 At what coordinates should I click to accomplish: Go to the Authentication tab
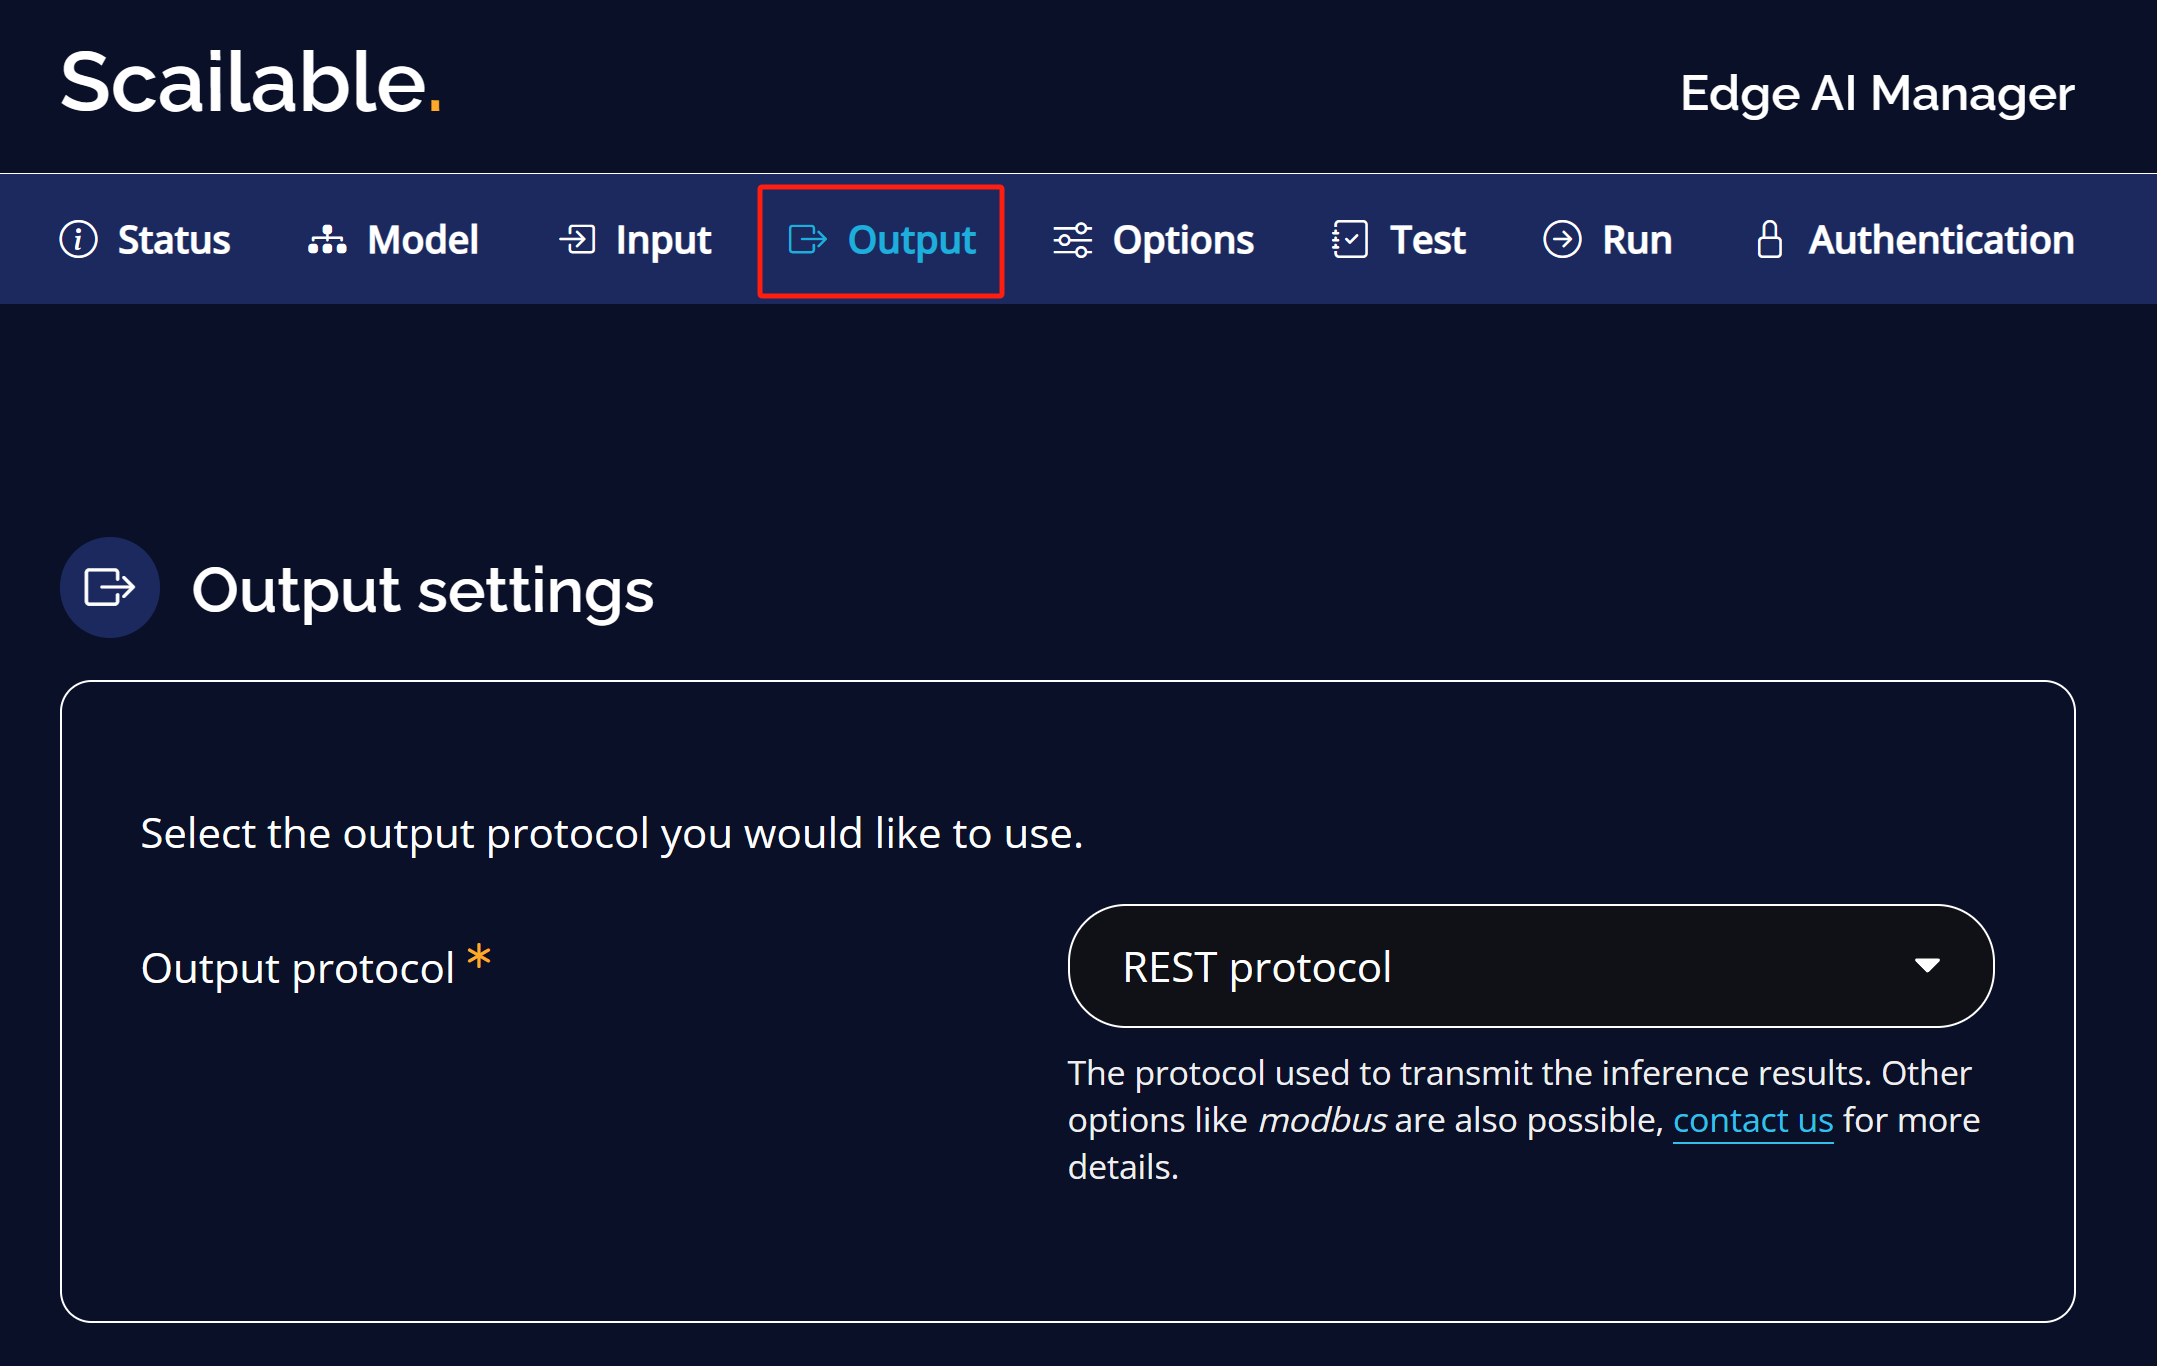pos(1915,240)
